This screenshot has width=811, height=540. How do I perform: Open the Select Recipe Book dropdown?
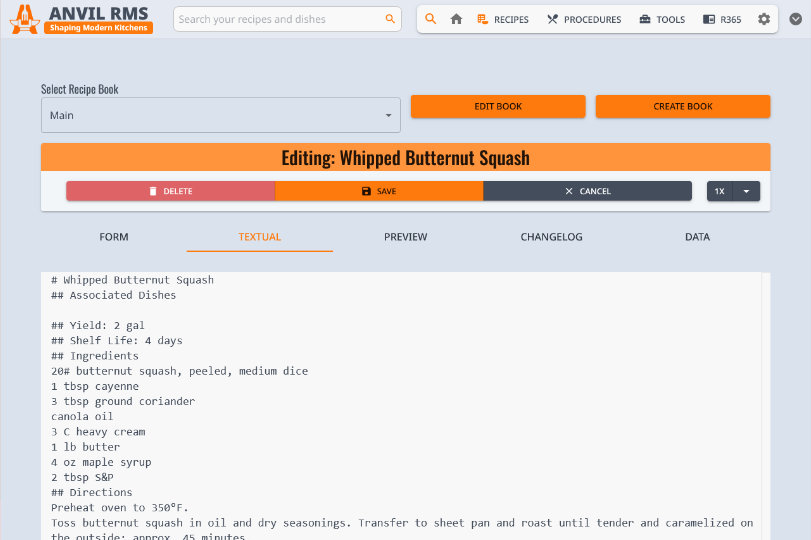tap(220, 115)
